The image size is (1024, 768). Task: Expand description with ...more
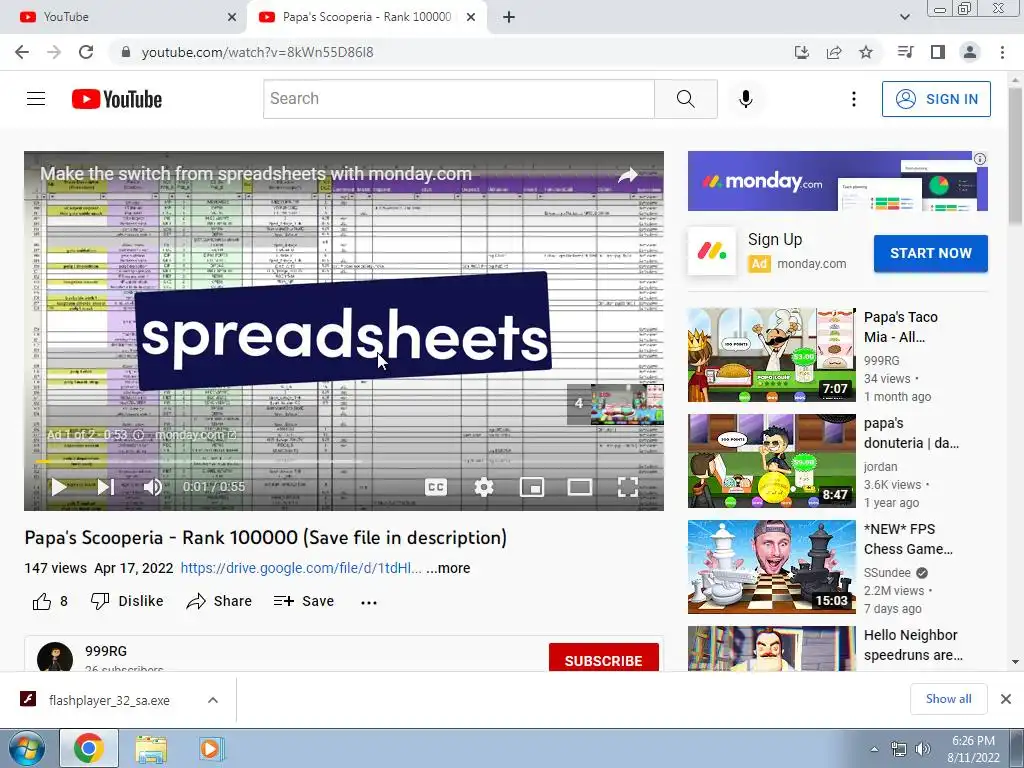coord(448,568)
